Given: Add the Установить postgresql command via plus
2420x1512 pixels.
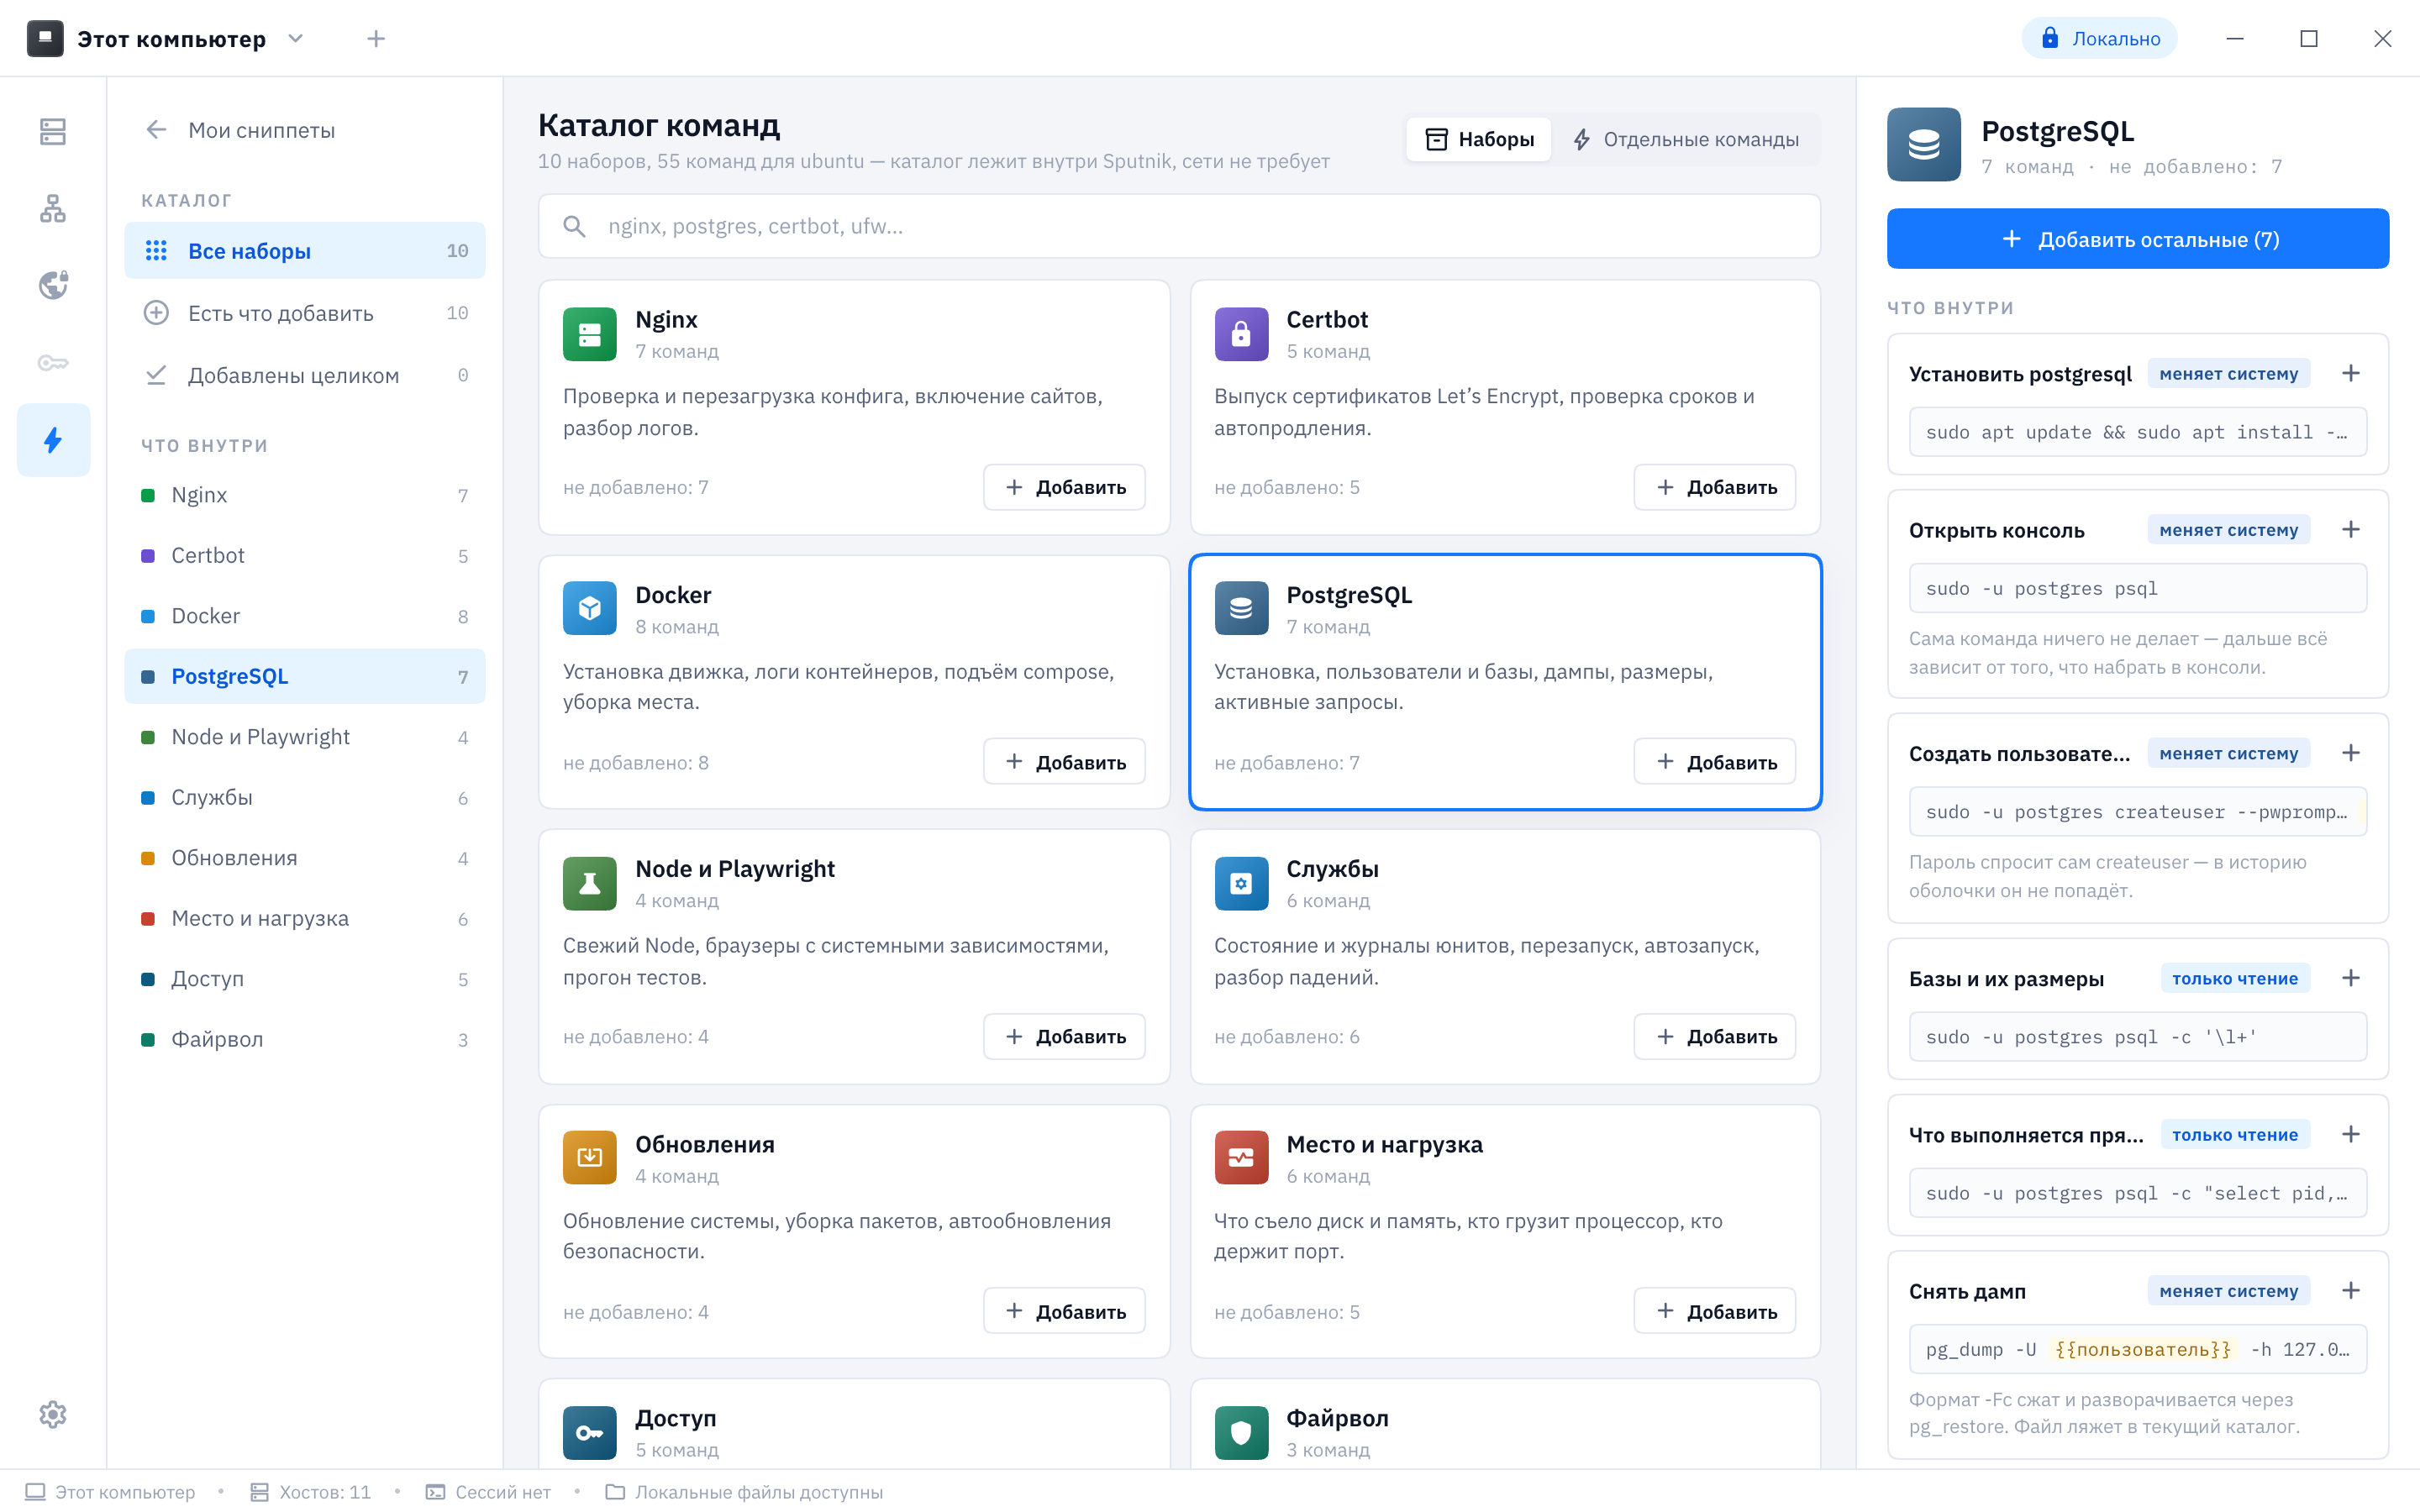Looking at the screenshot, I should click(x=2351, y=374).
